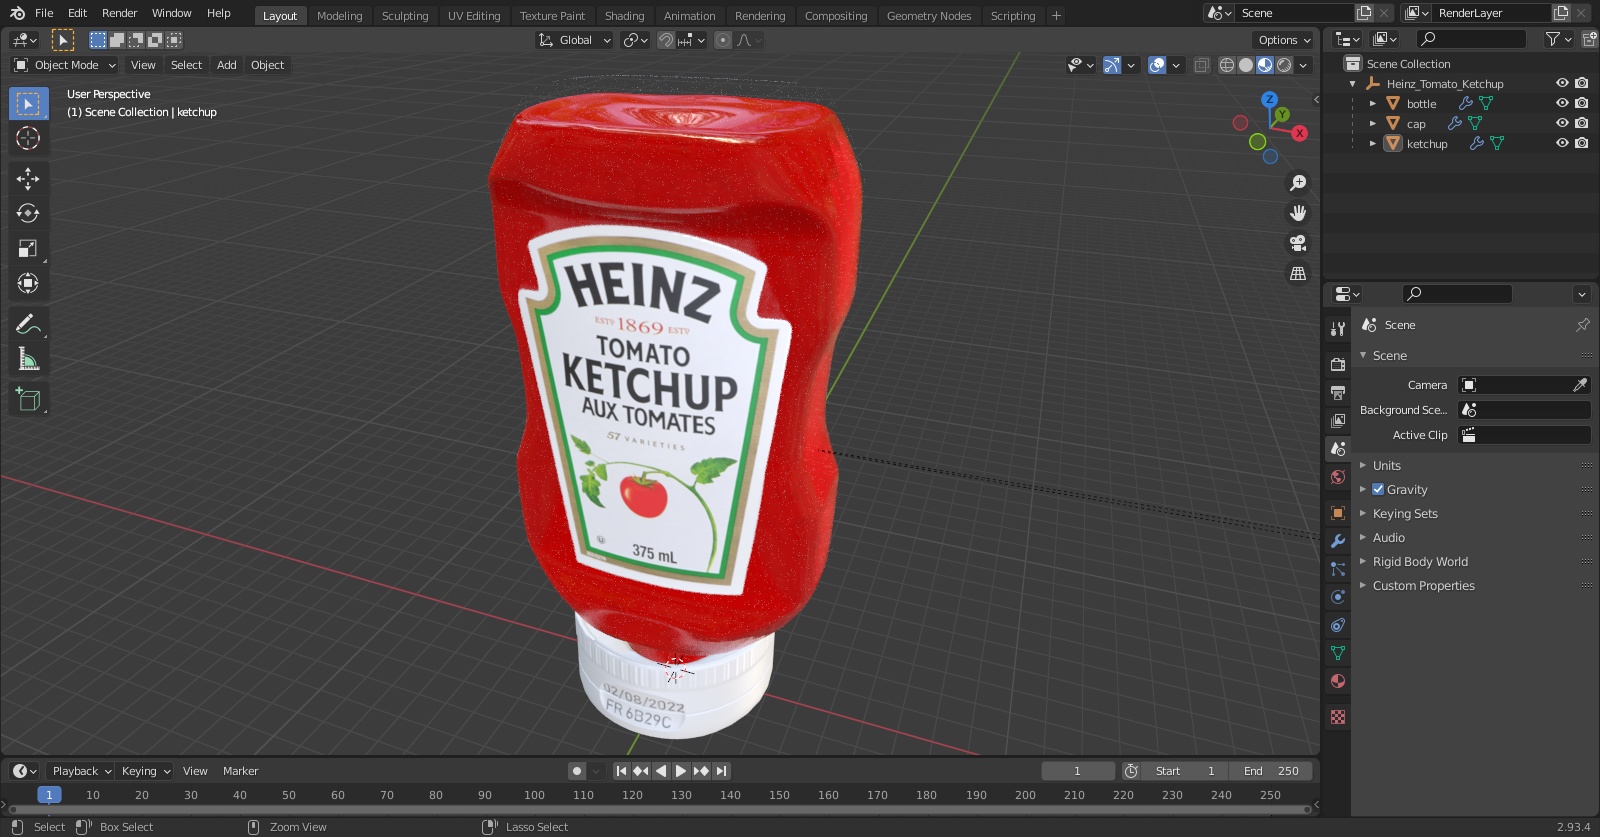
Task: Open the Object Mode dropdown
Action: (x=64, y=65)
